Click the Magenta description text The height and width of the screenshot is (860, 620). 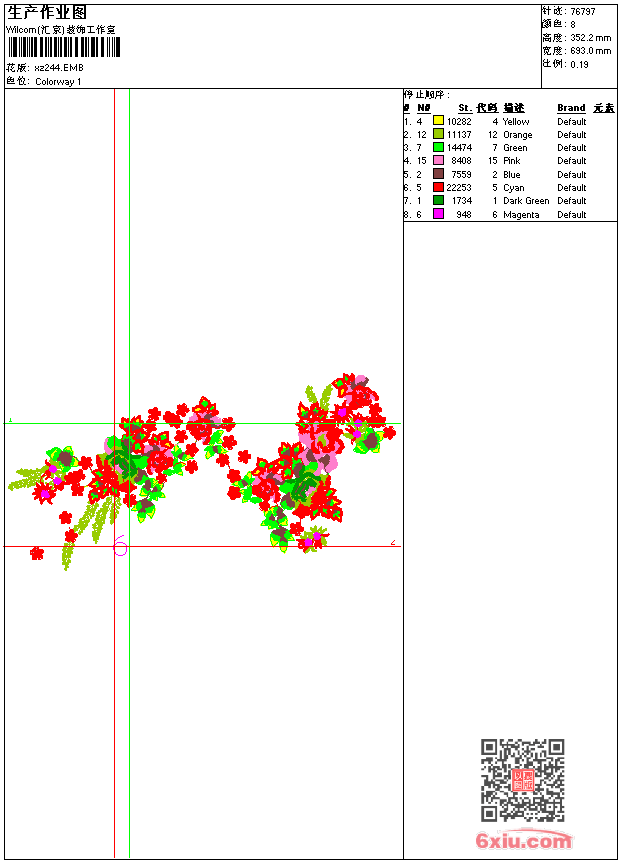521,215
